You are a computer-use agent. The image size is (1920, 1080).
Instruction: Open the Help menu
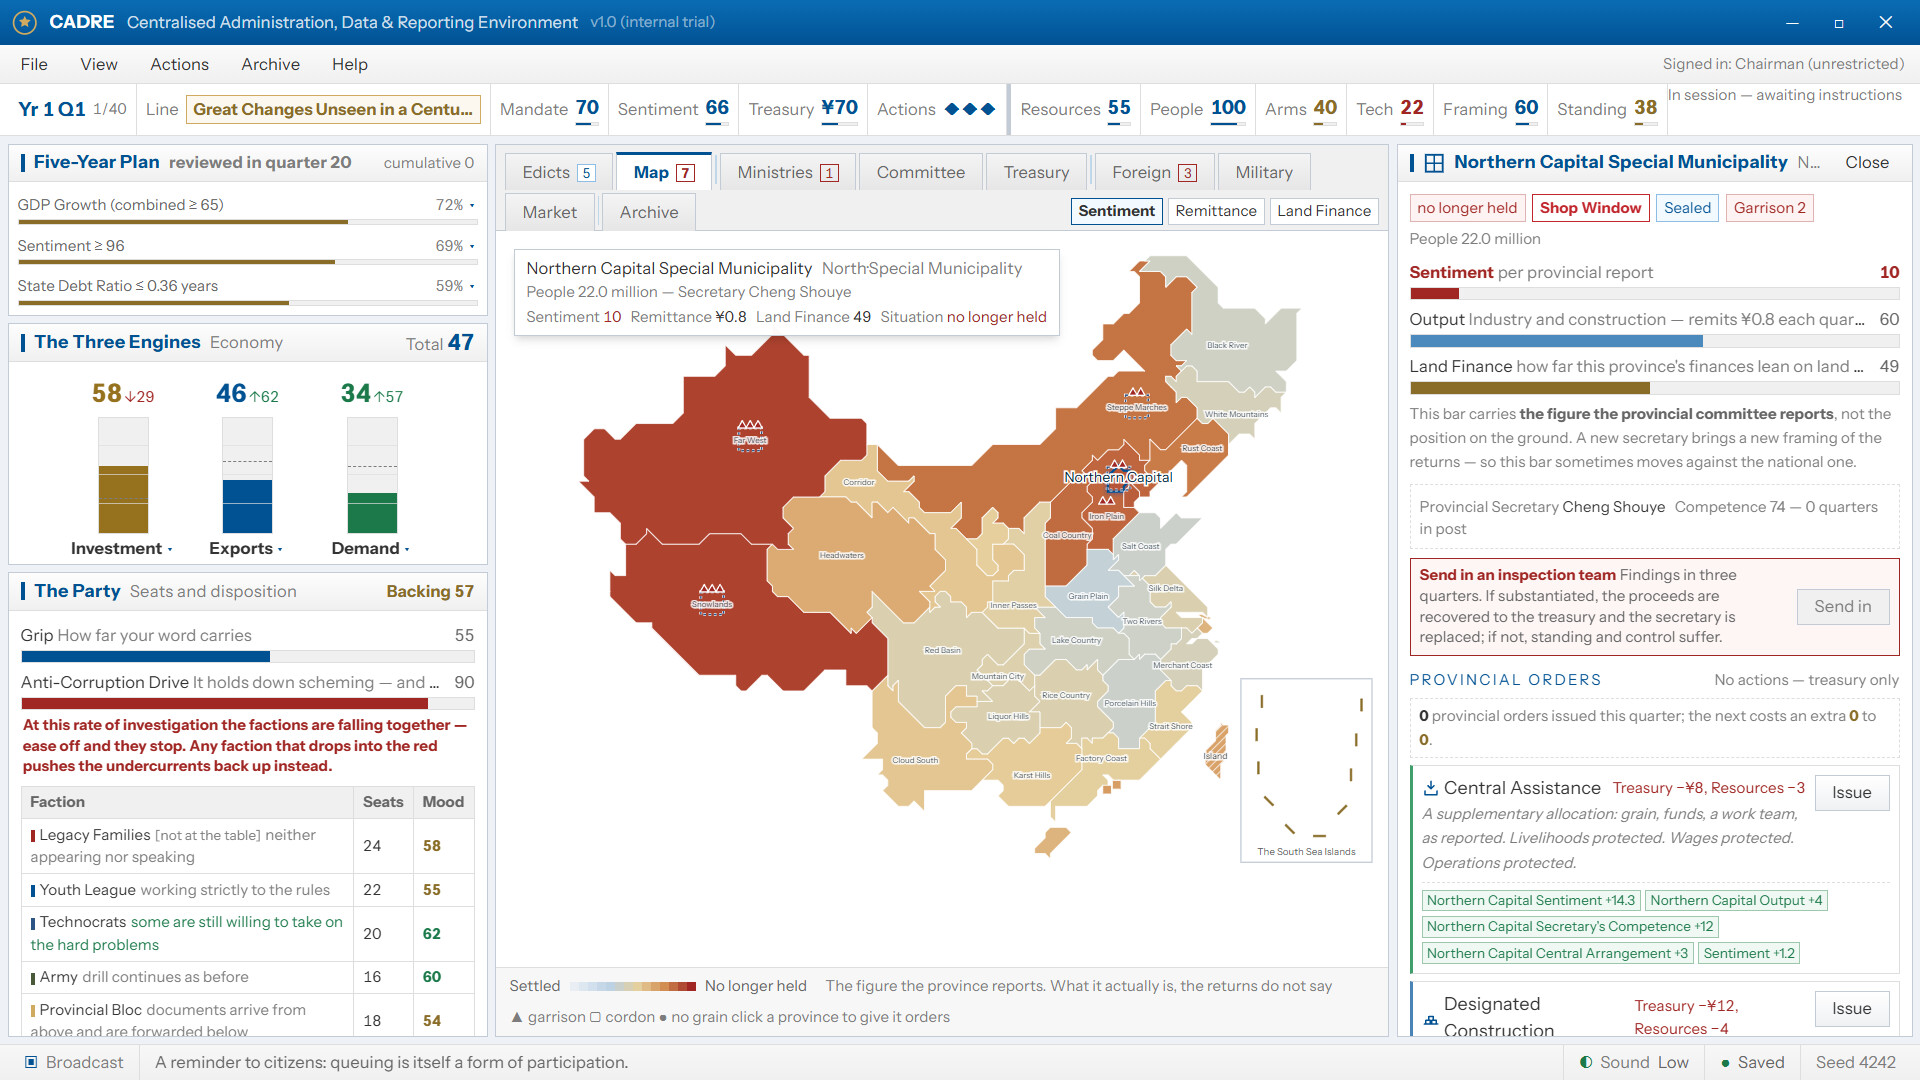pos(350,64)
